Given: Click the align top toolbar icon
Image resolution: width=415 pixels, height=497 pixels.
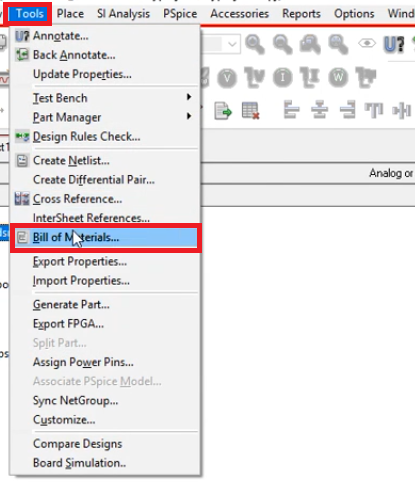Looking at the screenshot, I should coord(374,110).
